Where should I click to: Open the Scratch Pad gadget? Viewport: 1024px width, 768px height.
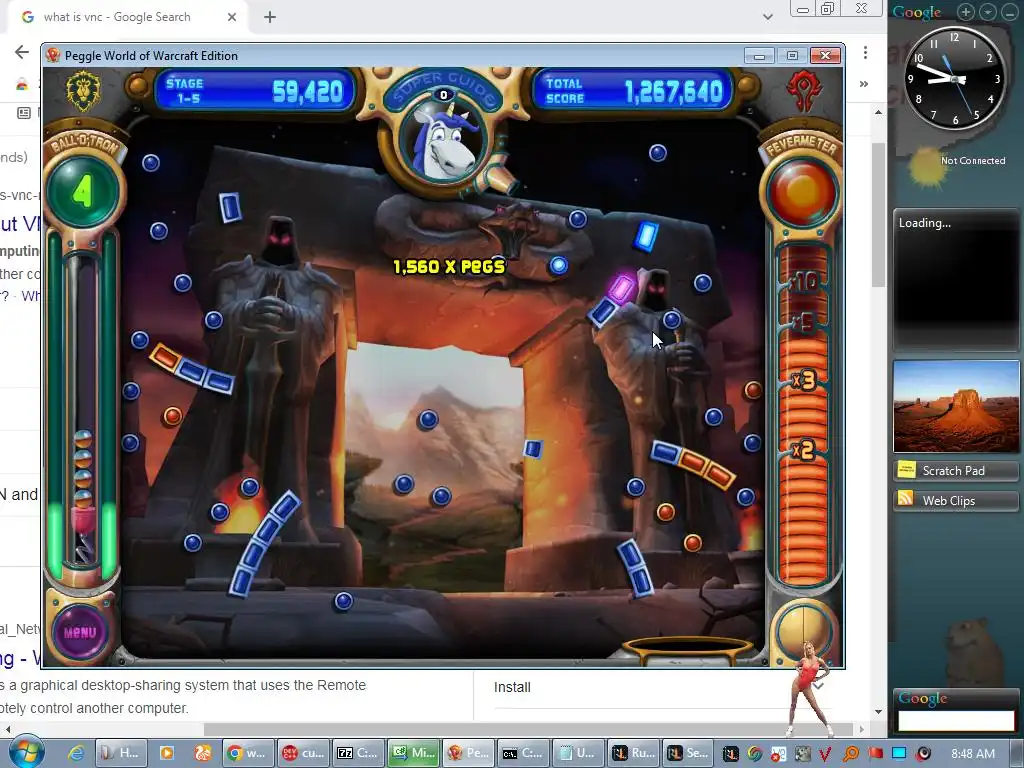956,470
